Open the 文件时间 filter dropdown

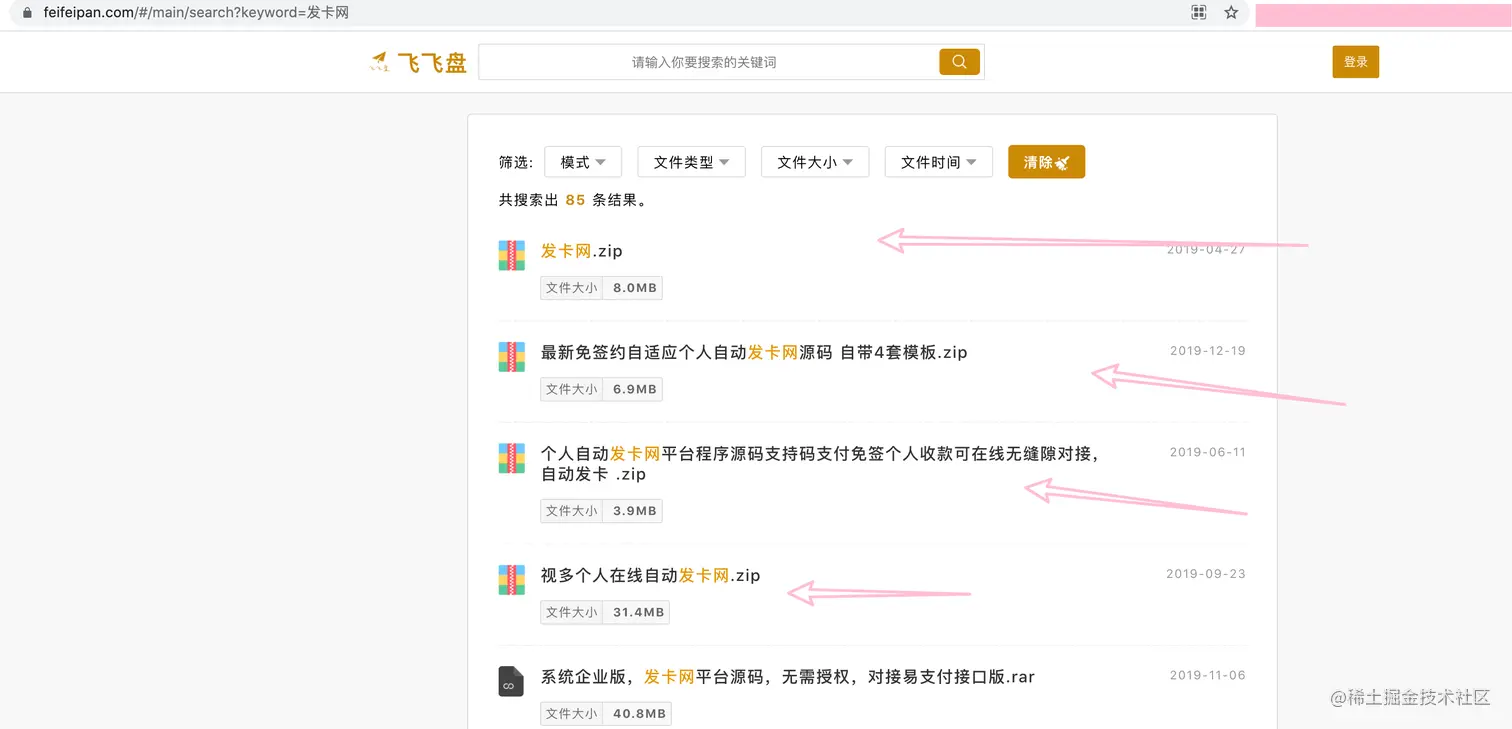[938, 162]
